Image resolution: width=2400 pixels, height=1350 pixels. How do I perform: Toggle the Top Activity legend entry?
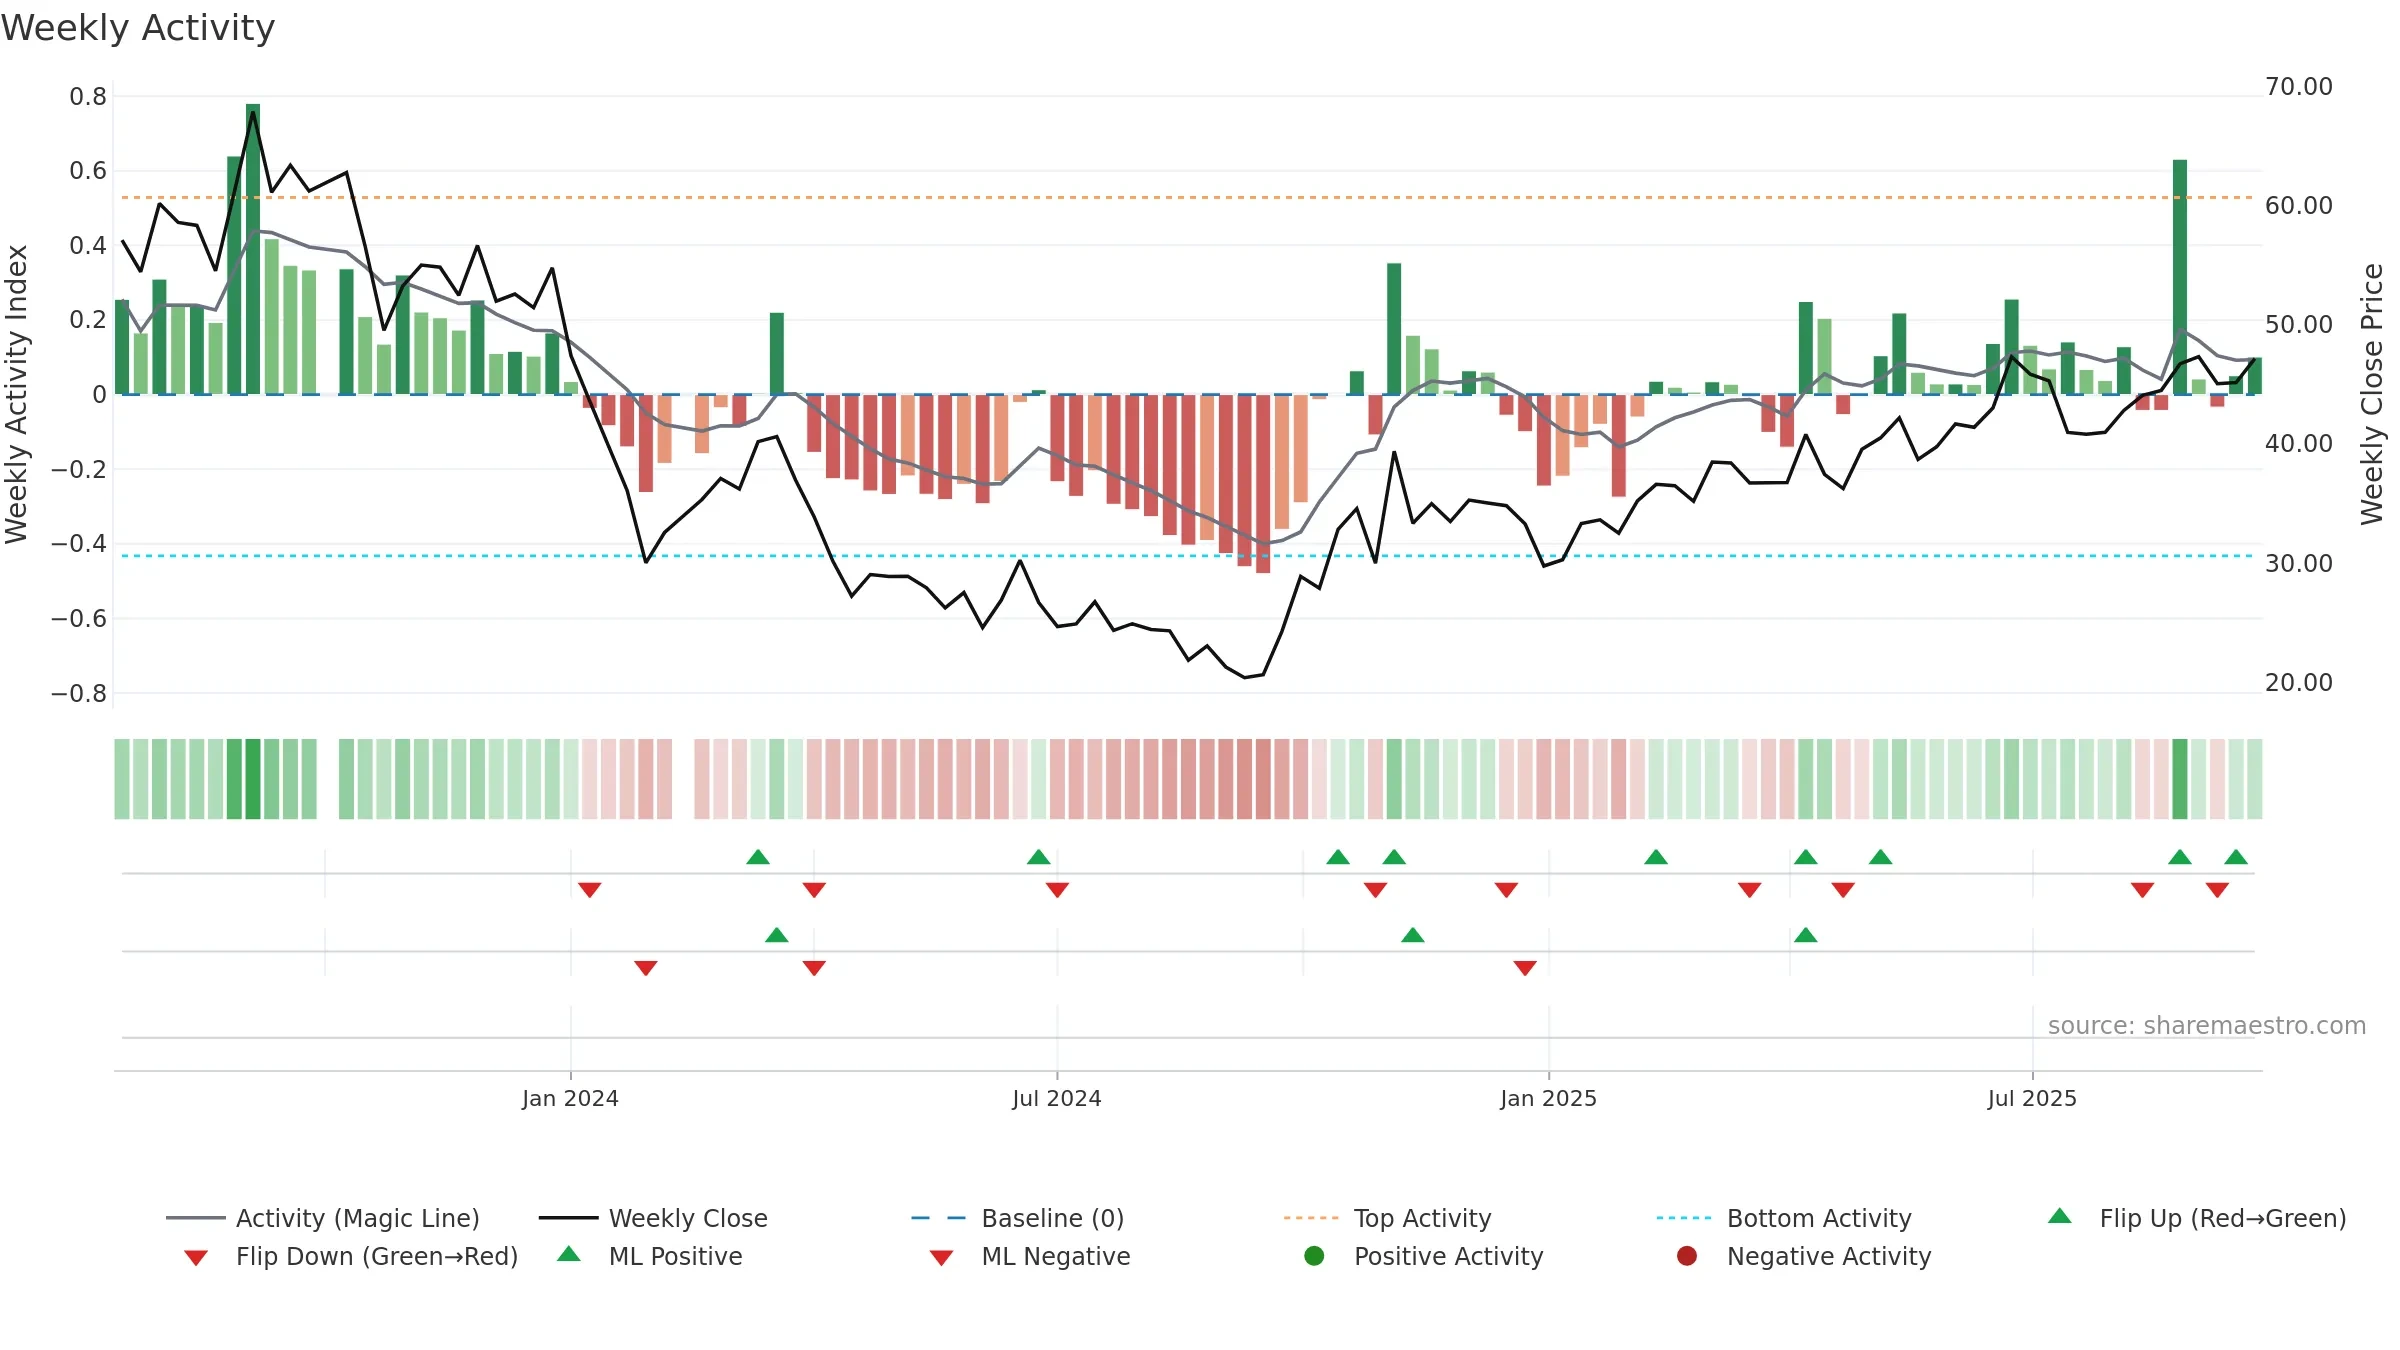(1388, 1218)
